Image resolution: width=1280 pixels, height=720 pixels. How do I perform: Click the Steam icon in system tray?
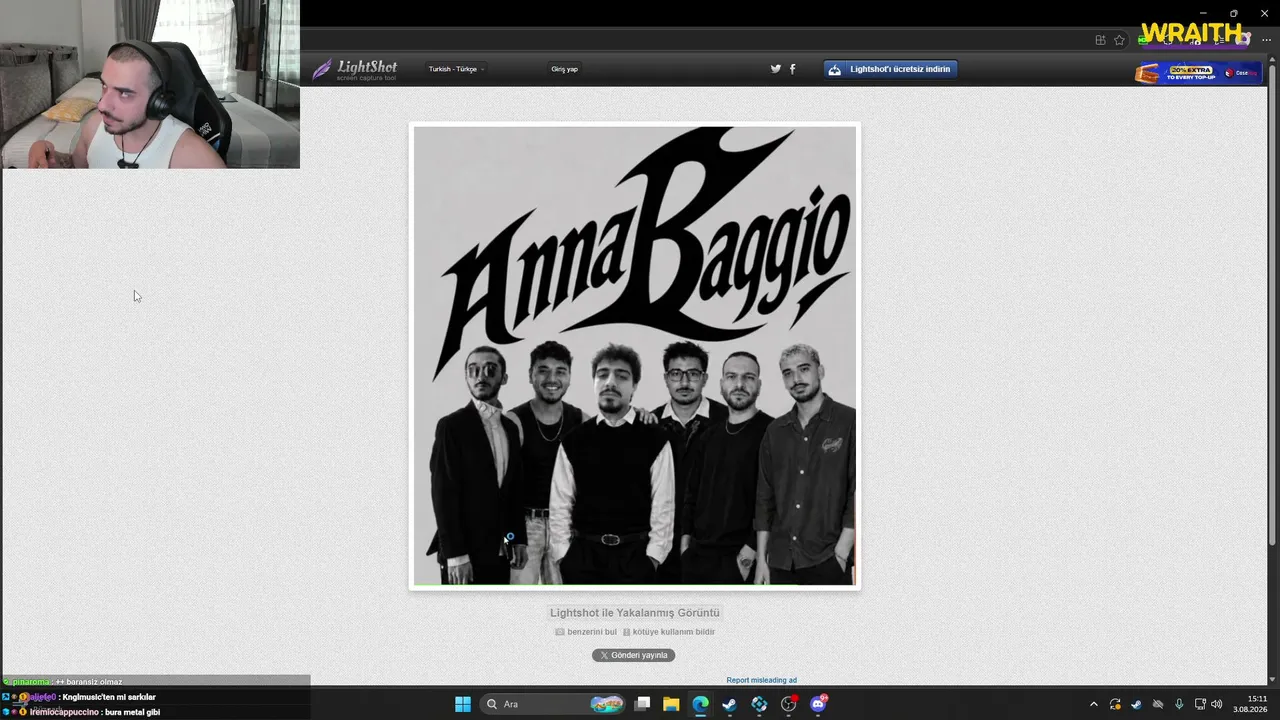(1136, 704)
